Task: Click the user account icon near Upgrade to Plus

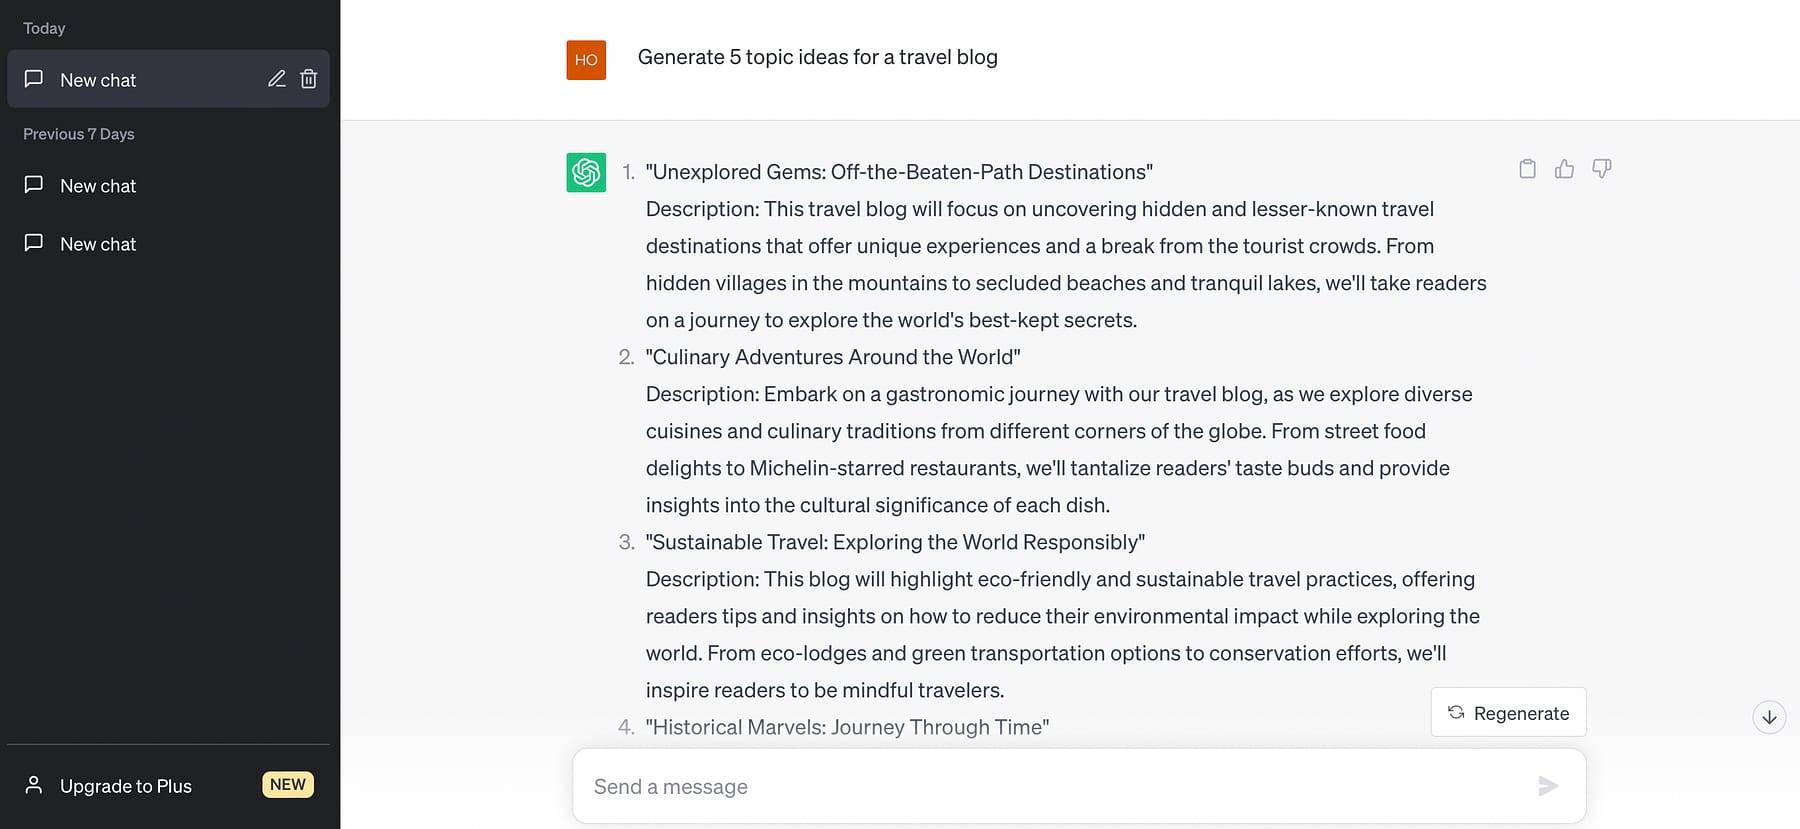Action: pos(35,785)
